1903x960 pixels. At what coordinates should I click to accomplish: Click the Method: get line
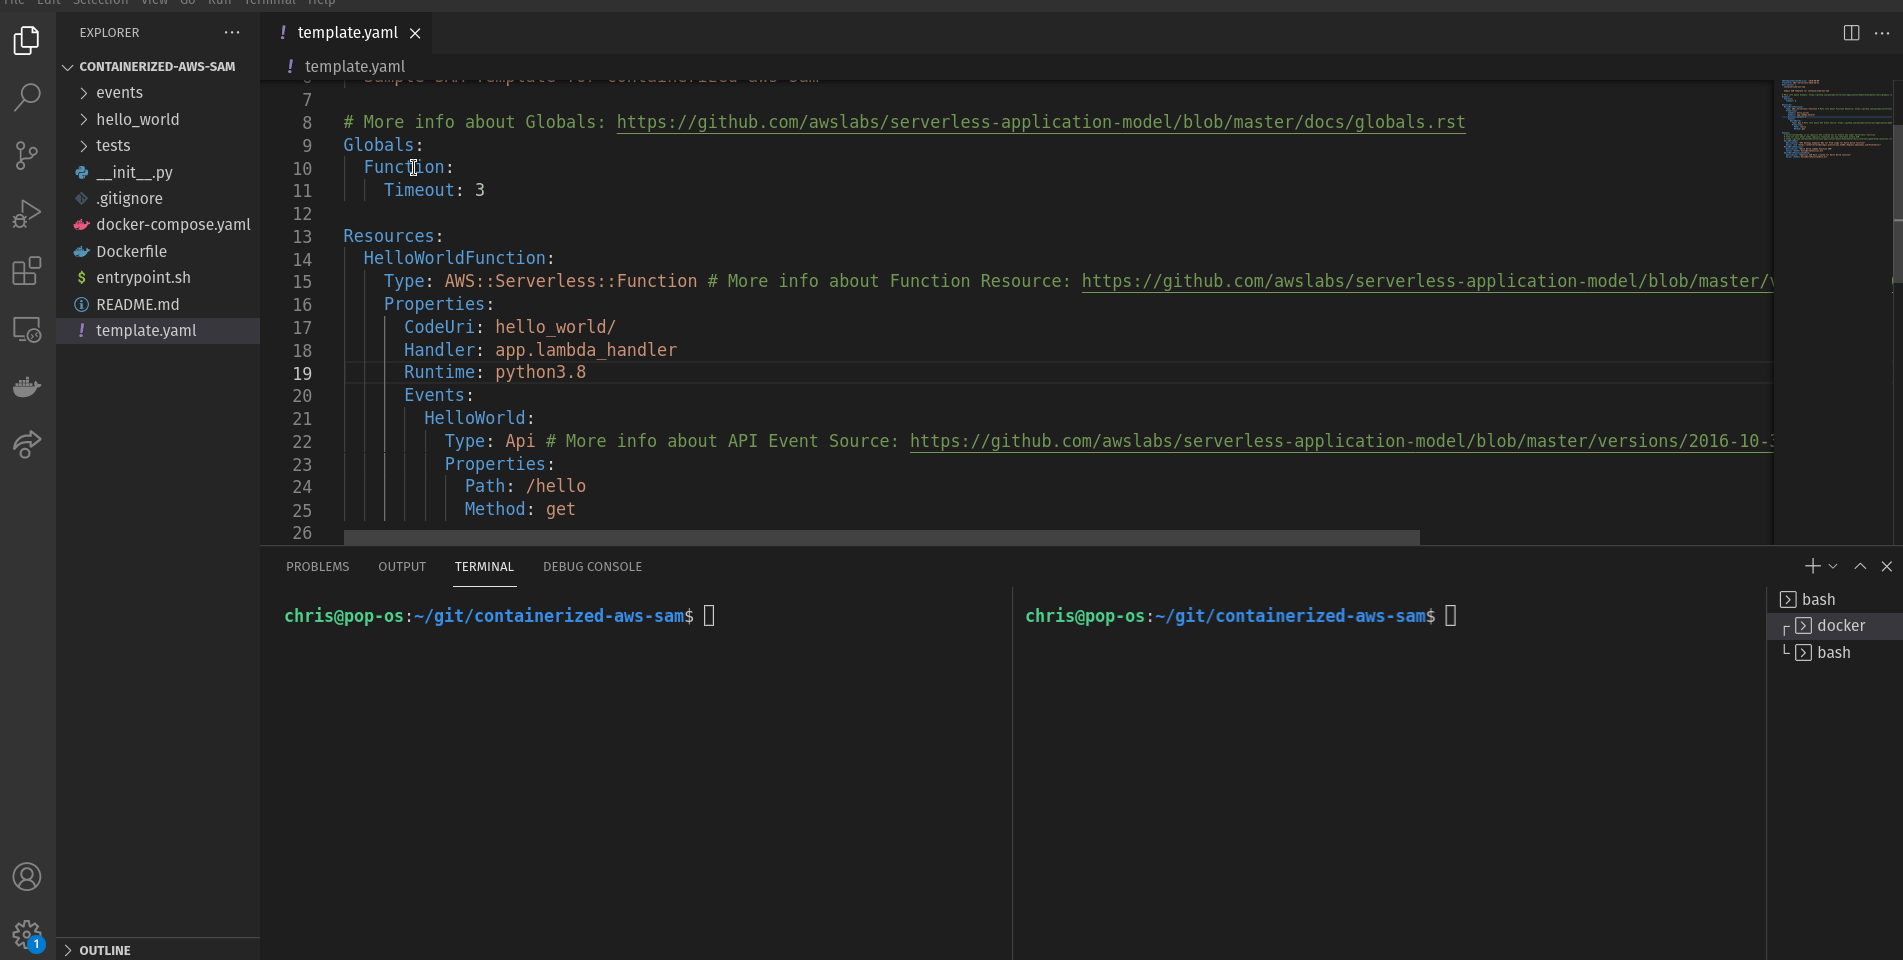520,509
